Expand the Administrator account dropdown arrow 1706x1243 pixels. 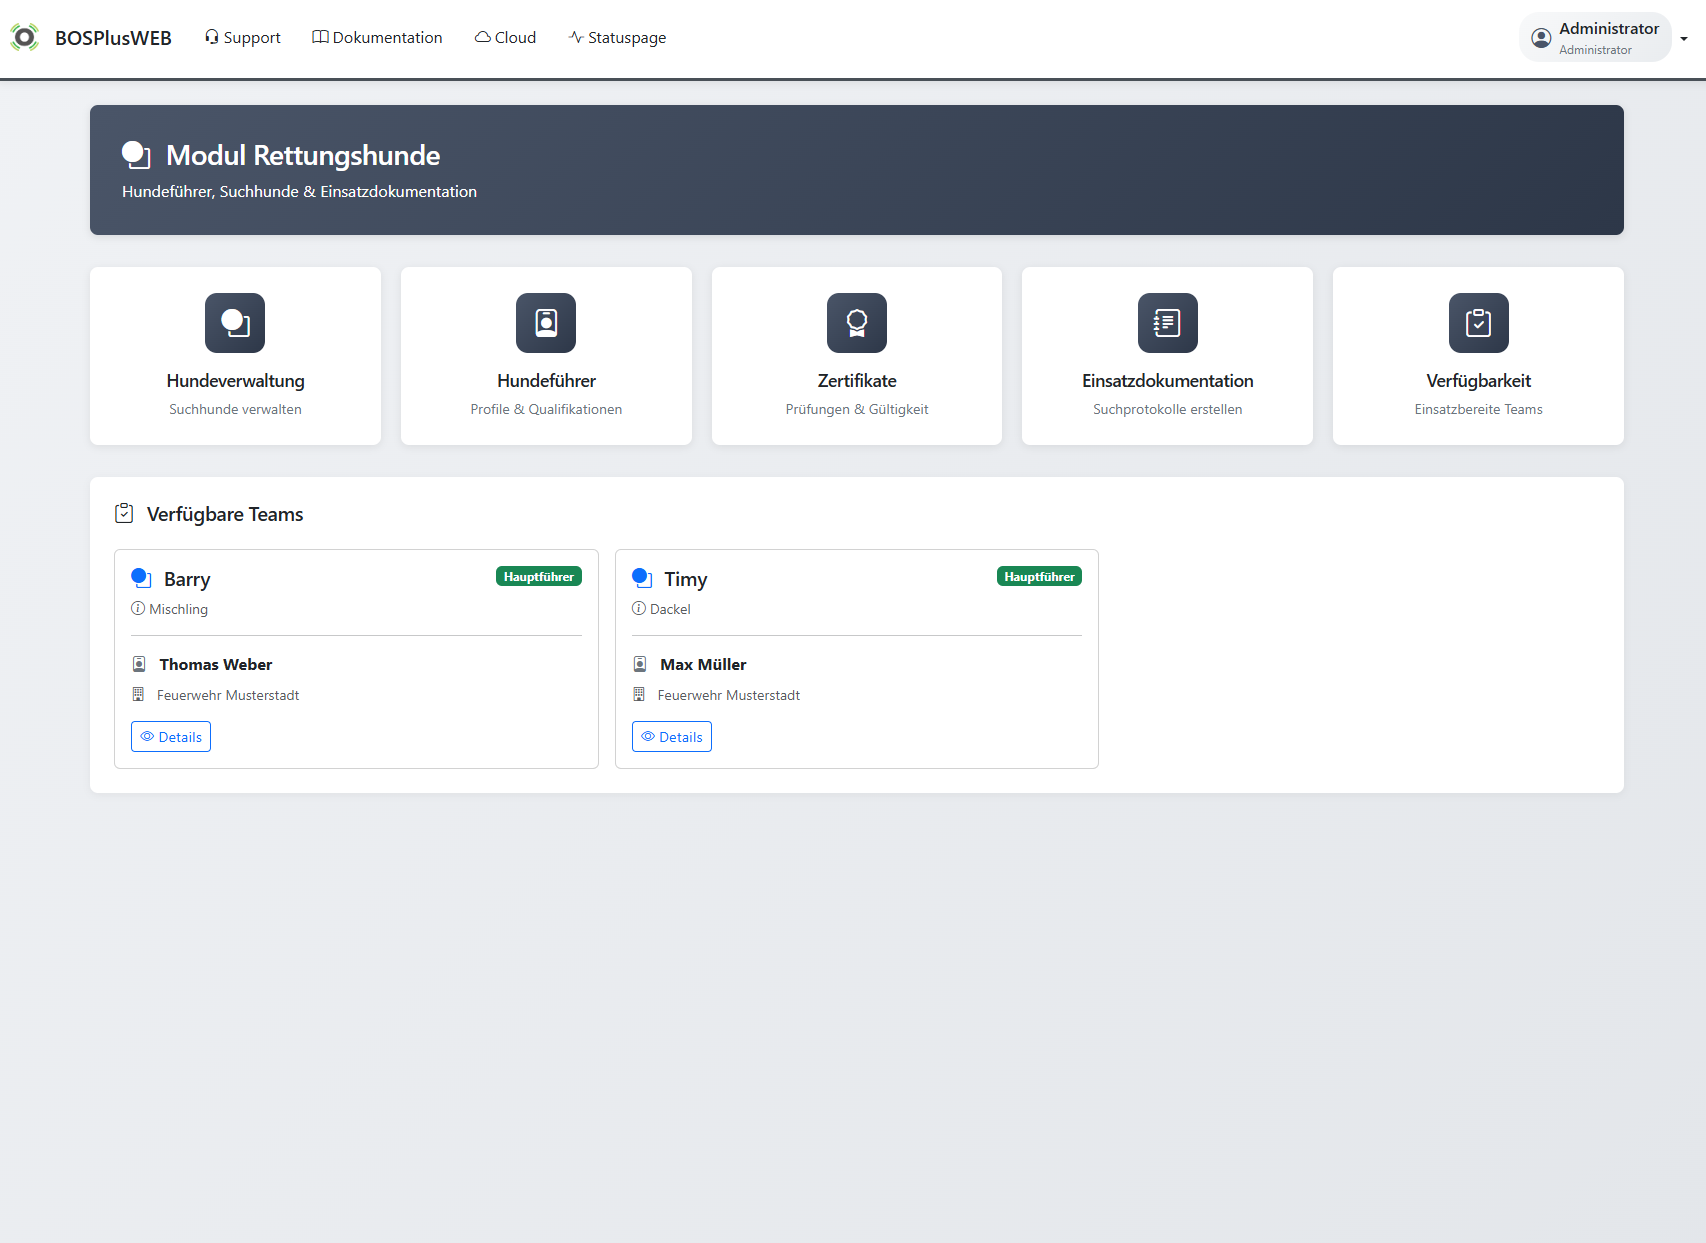coord(1684,39)
